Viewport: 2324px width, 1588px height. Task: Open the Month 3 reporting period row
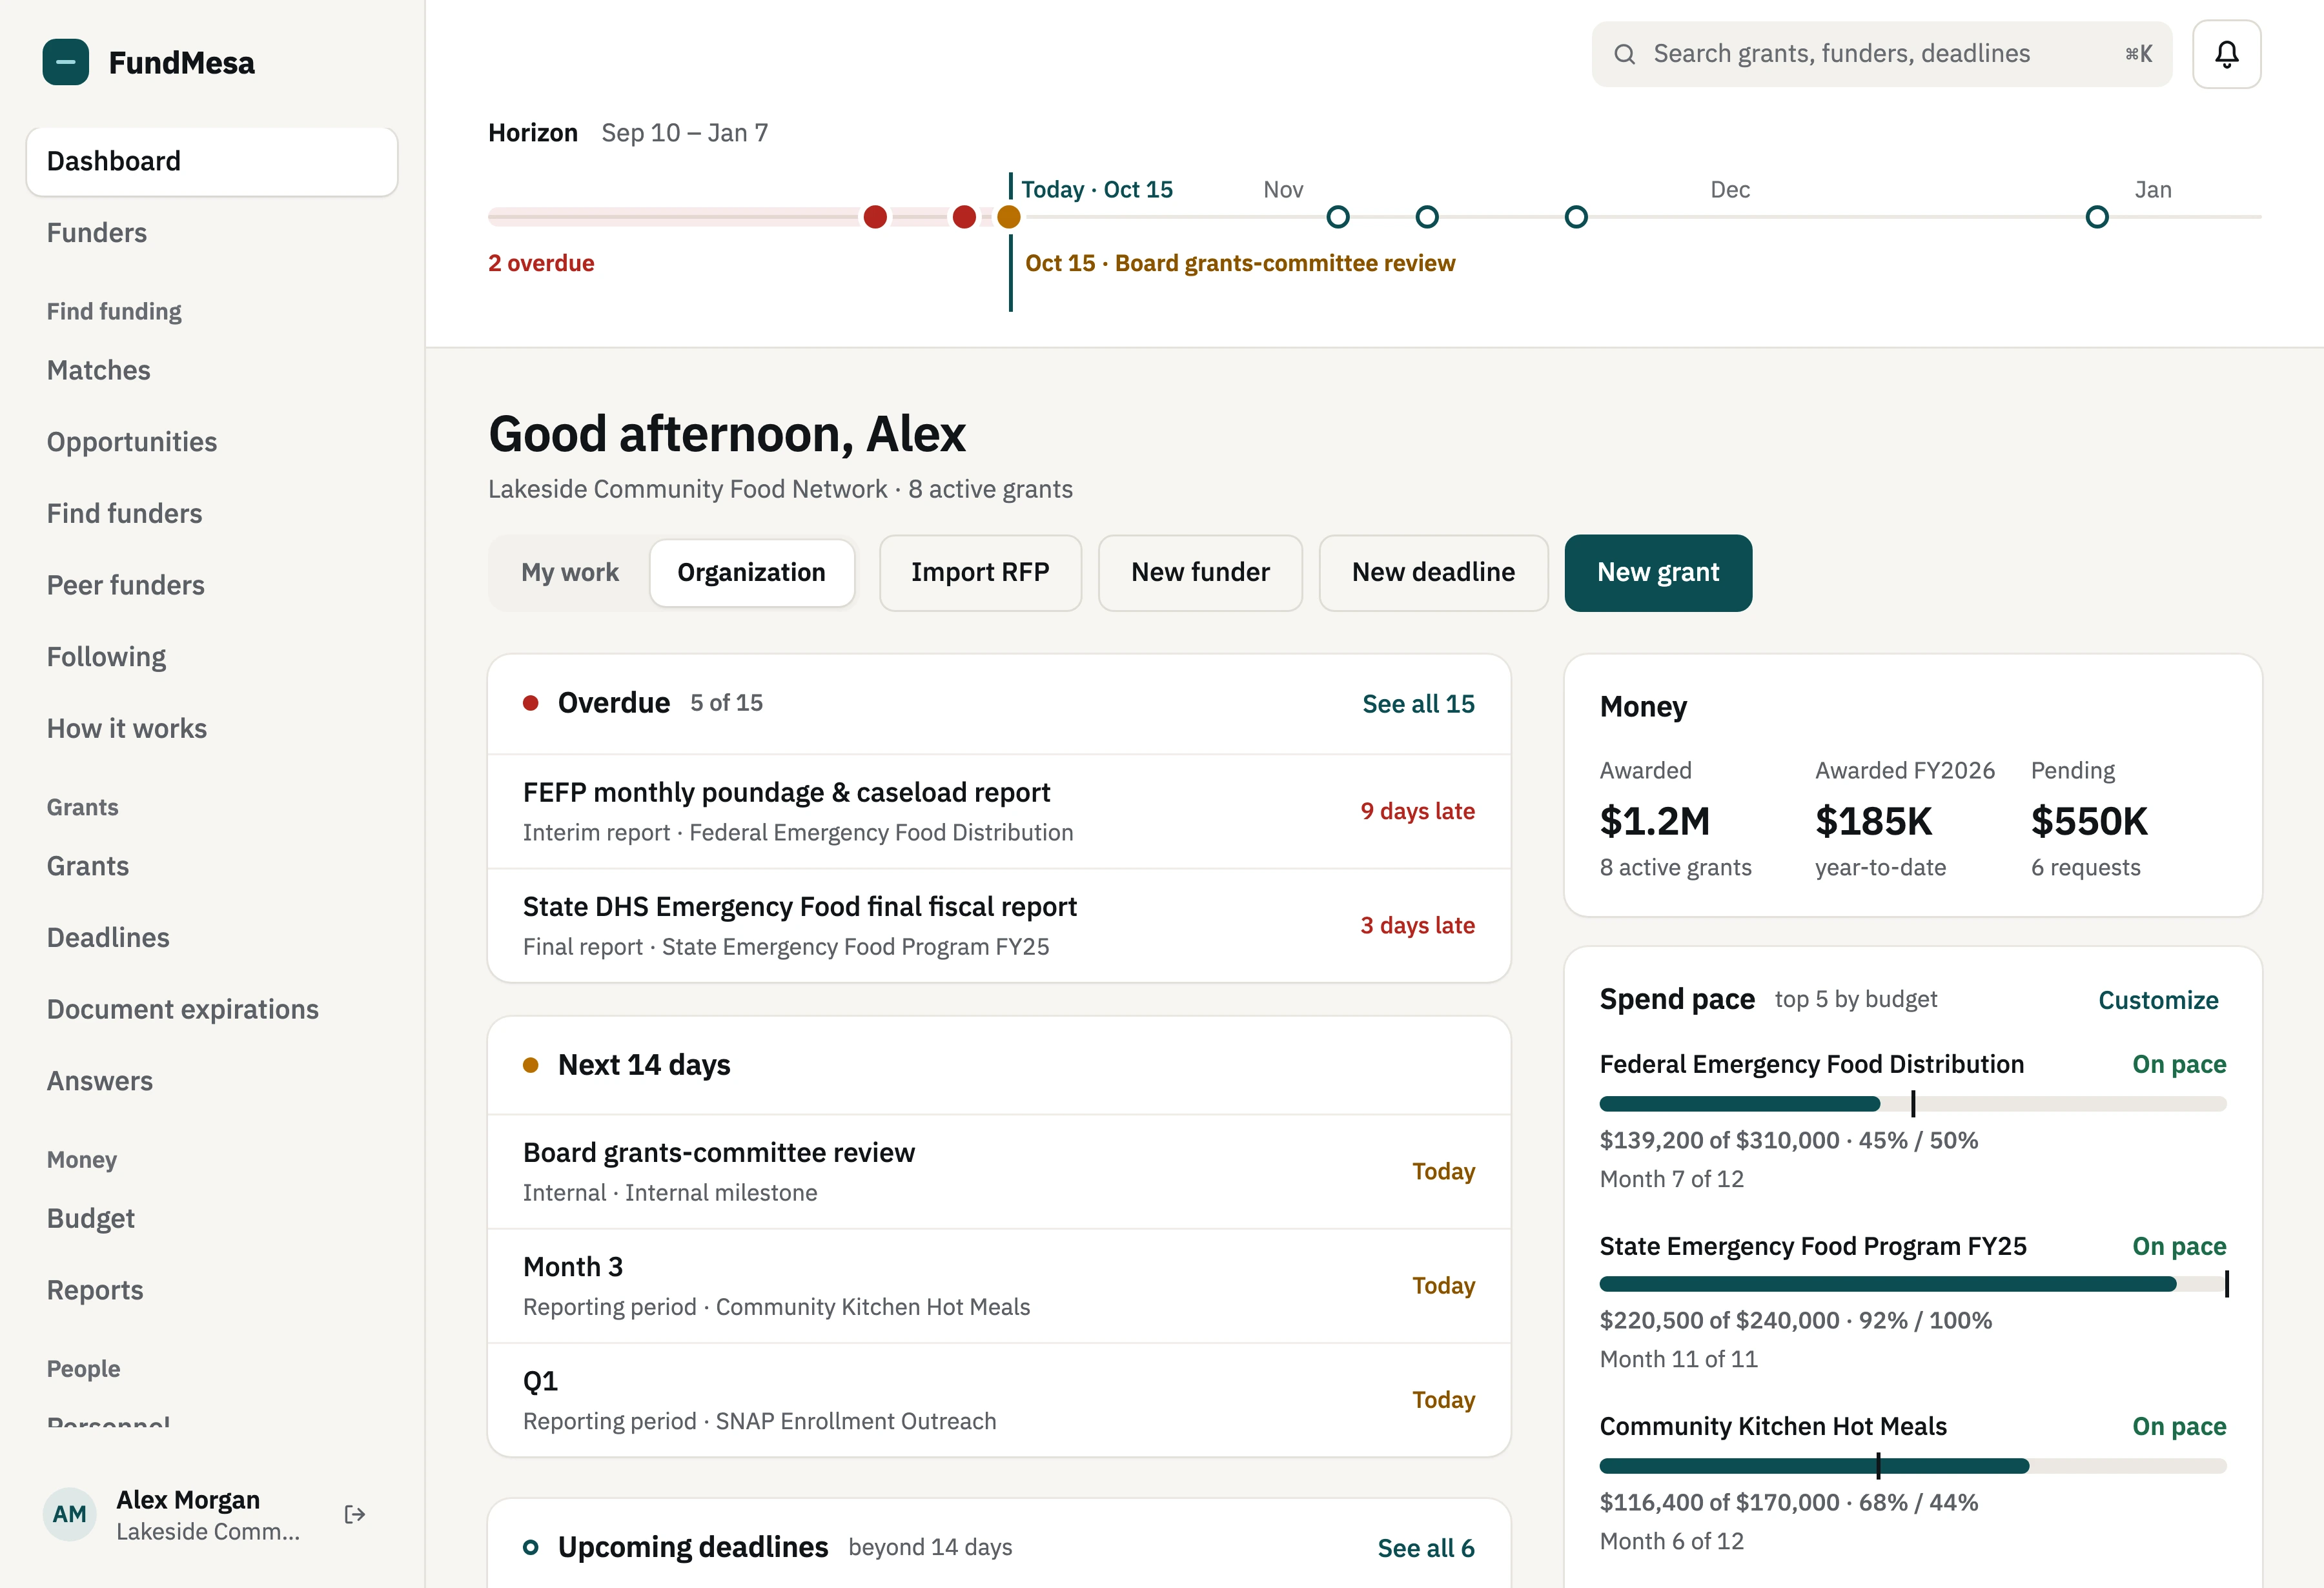pyautogui.click(x=998, y=1286)
